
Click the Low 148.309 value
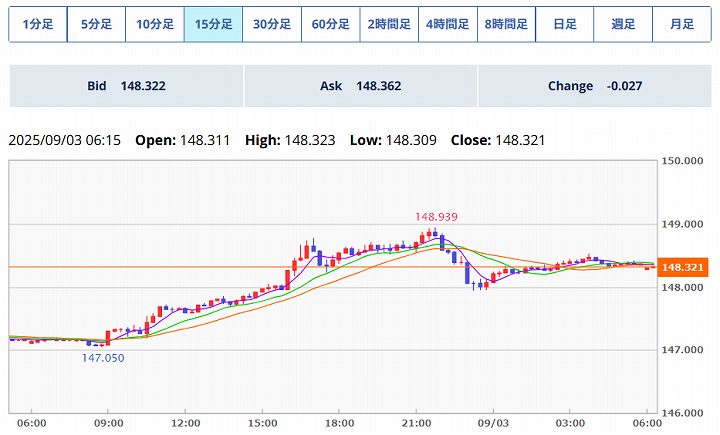(x=393, y=140)
